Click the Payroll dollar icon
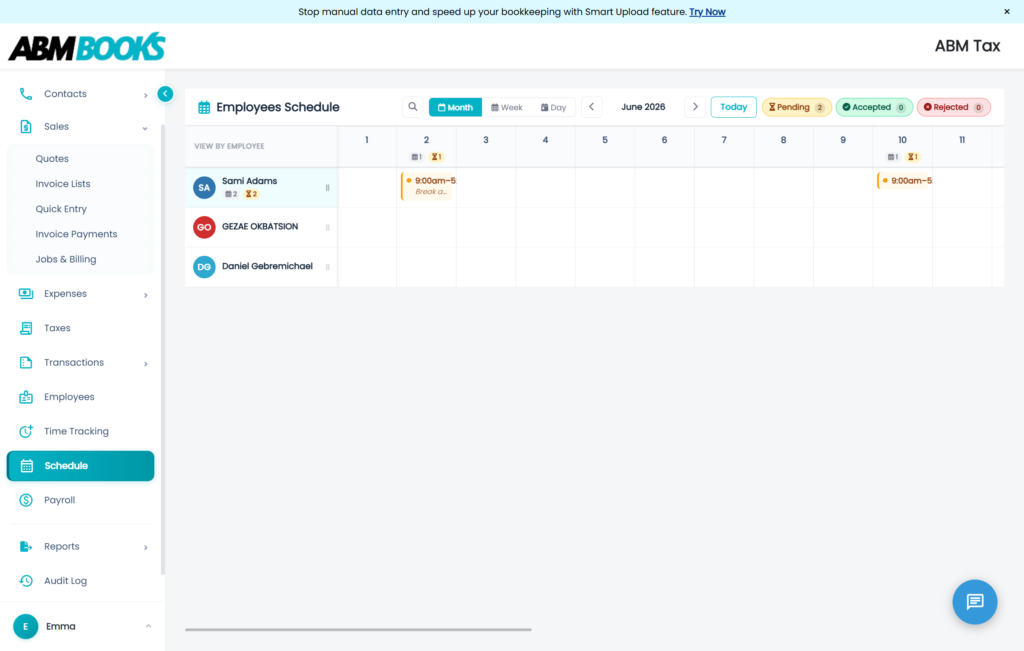Viewport: 1024px width, 651px height. click(25, 500)
